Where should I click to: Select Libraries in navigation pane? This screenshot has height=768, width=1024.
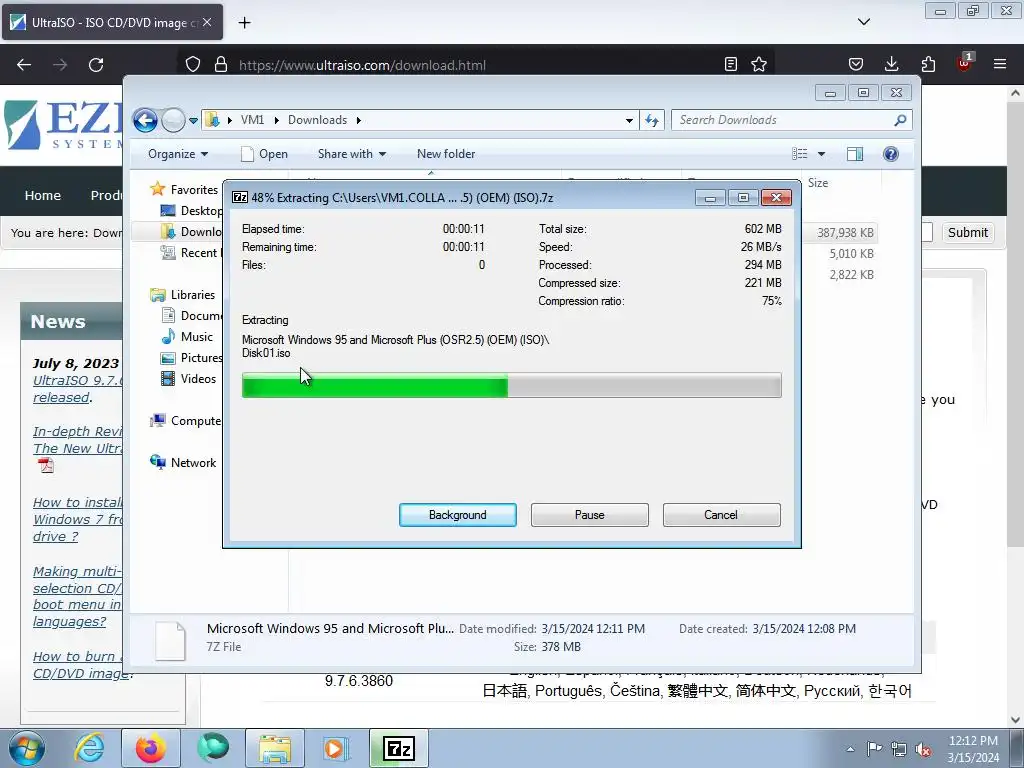click(x=183, y=295)
